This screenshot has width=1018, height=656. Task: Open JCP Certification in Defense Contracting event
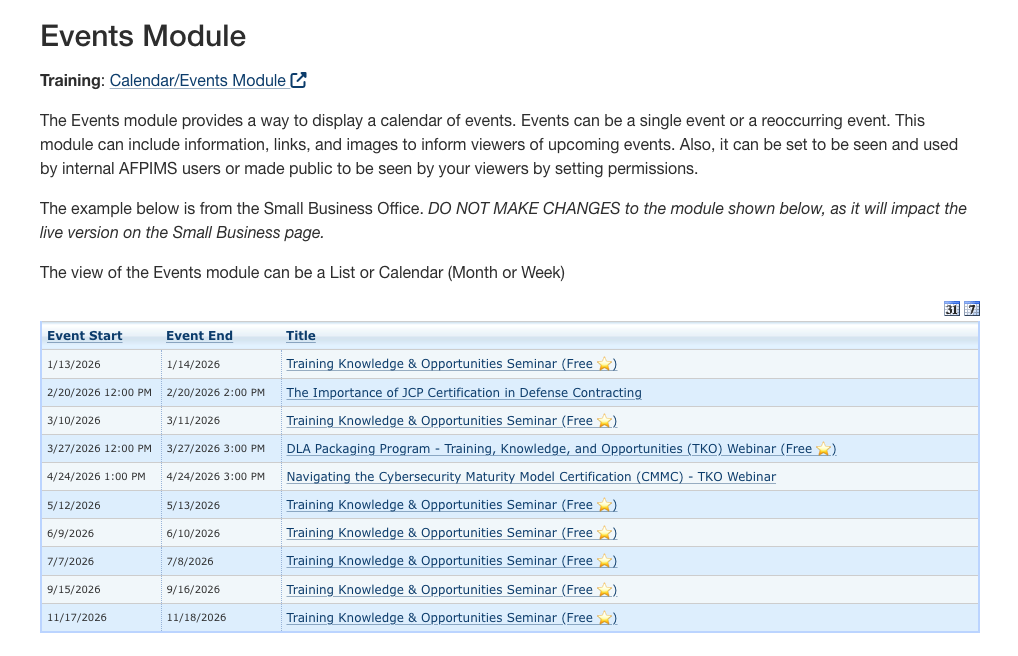[x=464, y=393]
